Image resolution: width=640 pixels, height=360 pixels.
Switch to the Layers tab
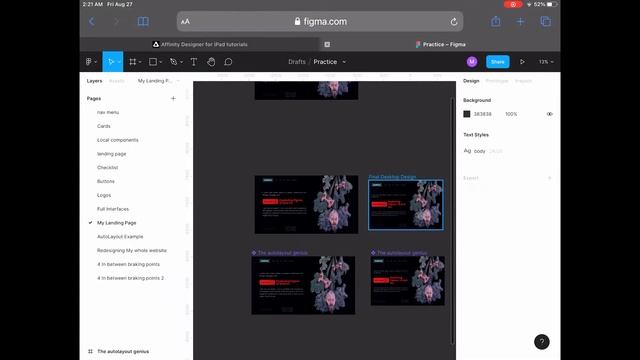coord(94,81)
